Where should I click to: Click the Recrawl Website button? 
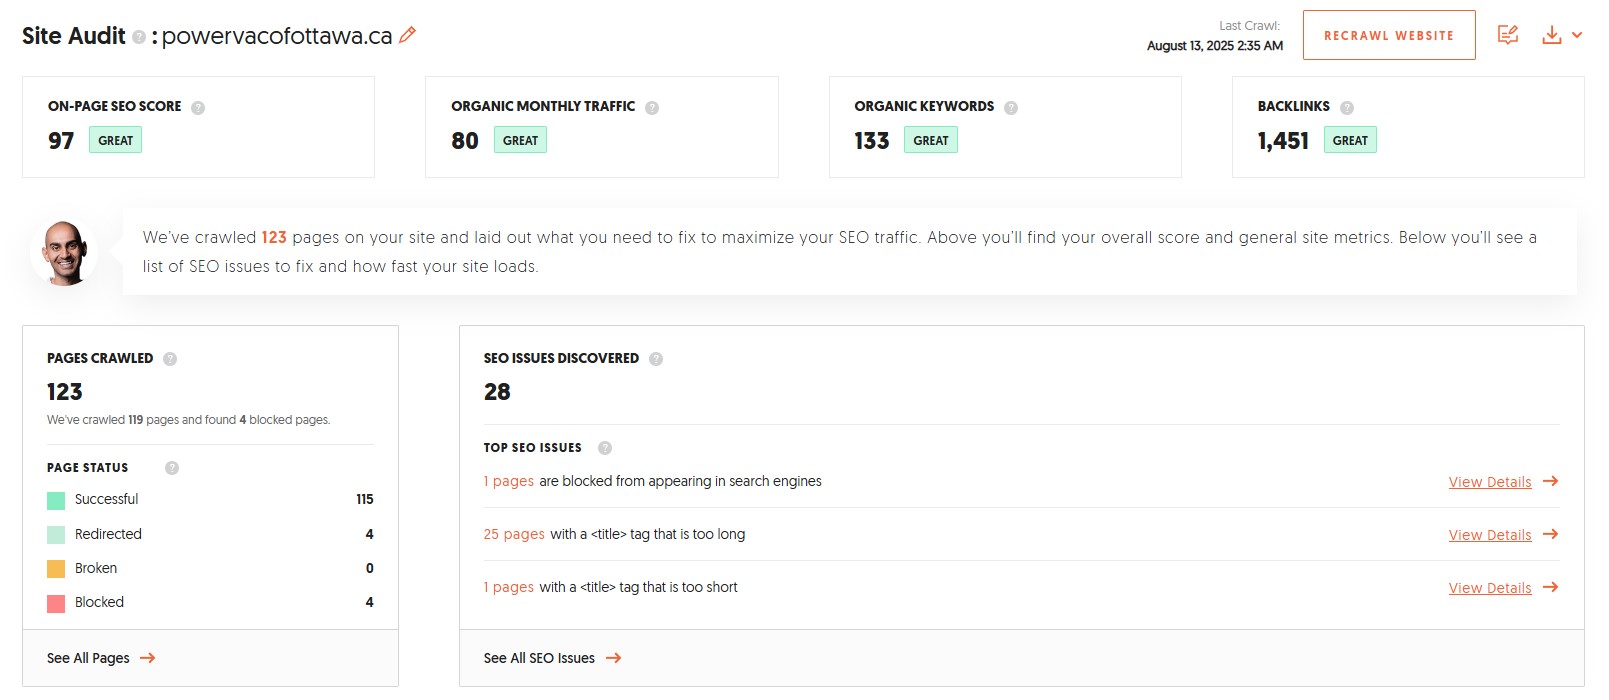(1388, 35)
